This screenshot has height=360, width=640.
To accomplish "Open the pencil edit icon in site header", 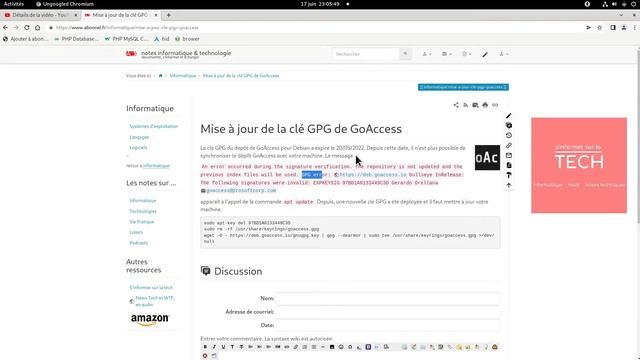I will click(485, 54).
